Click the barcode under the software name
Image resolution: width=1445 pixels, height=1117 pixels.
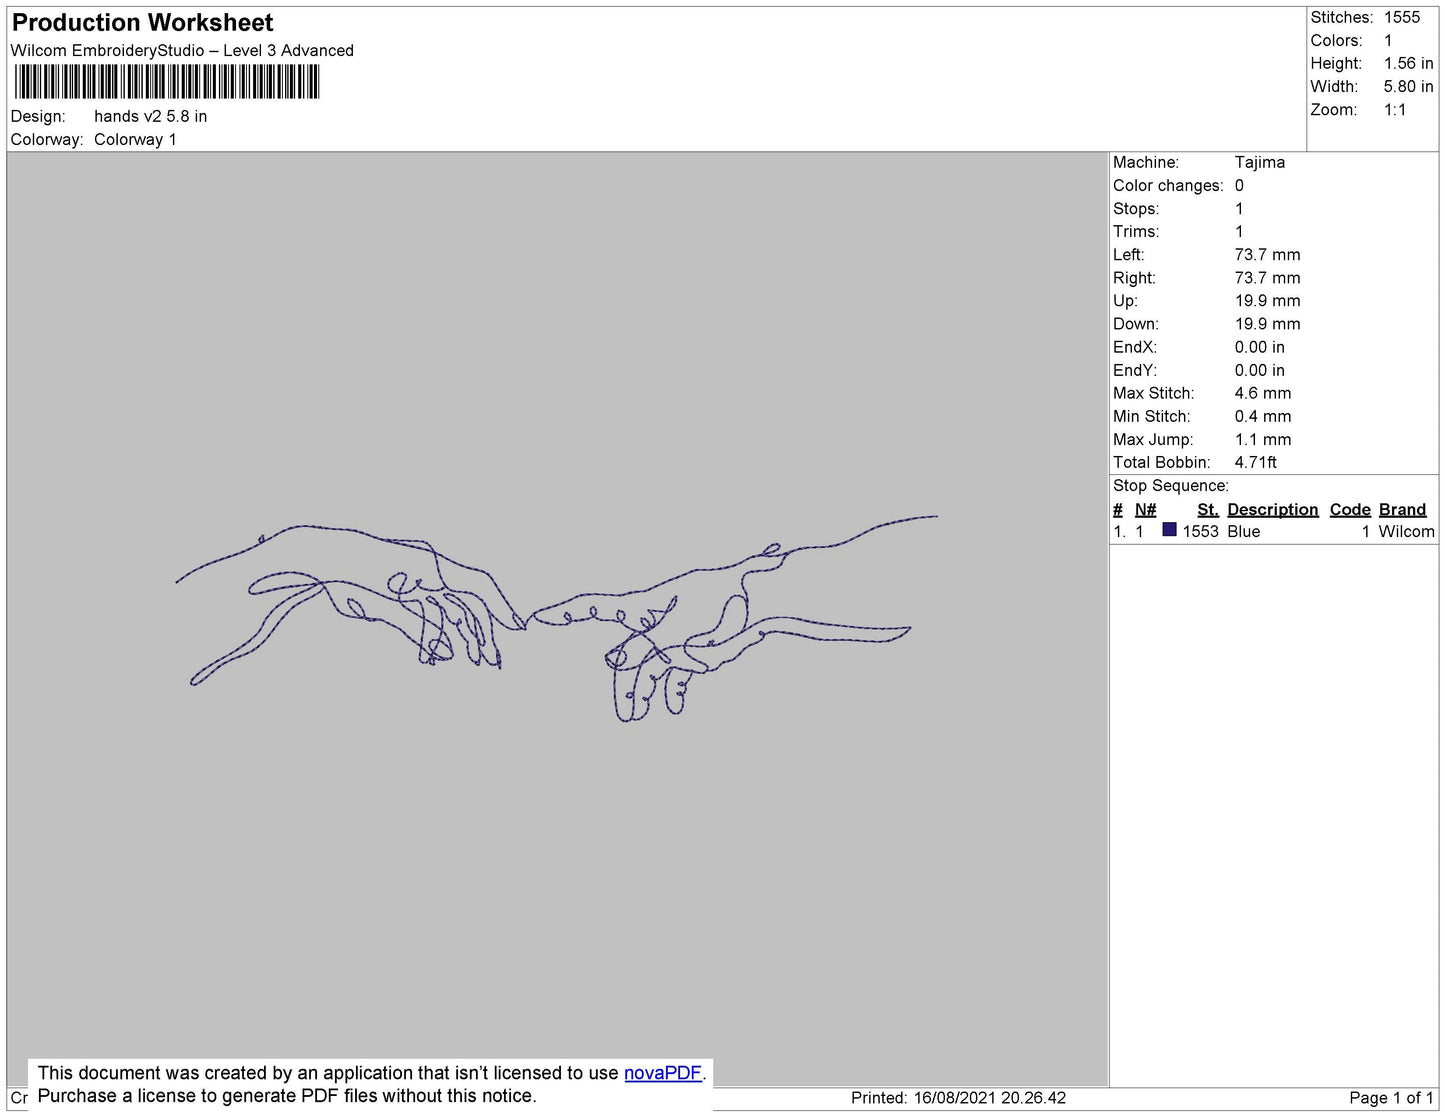[167, 82]
